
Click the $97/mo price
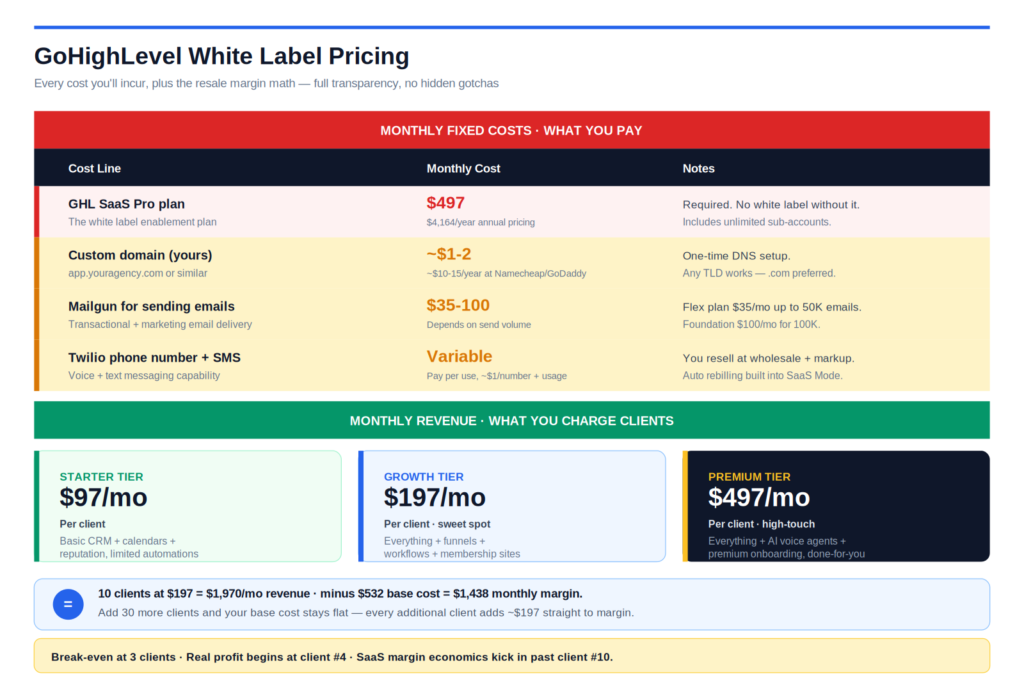click(x=103, y=498)
